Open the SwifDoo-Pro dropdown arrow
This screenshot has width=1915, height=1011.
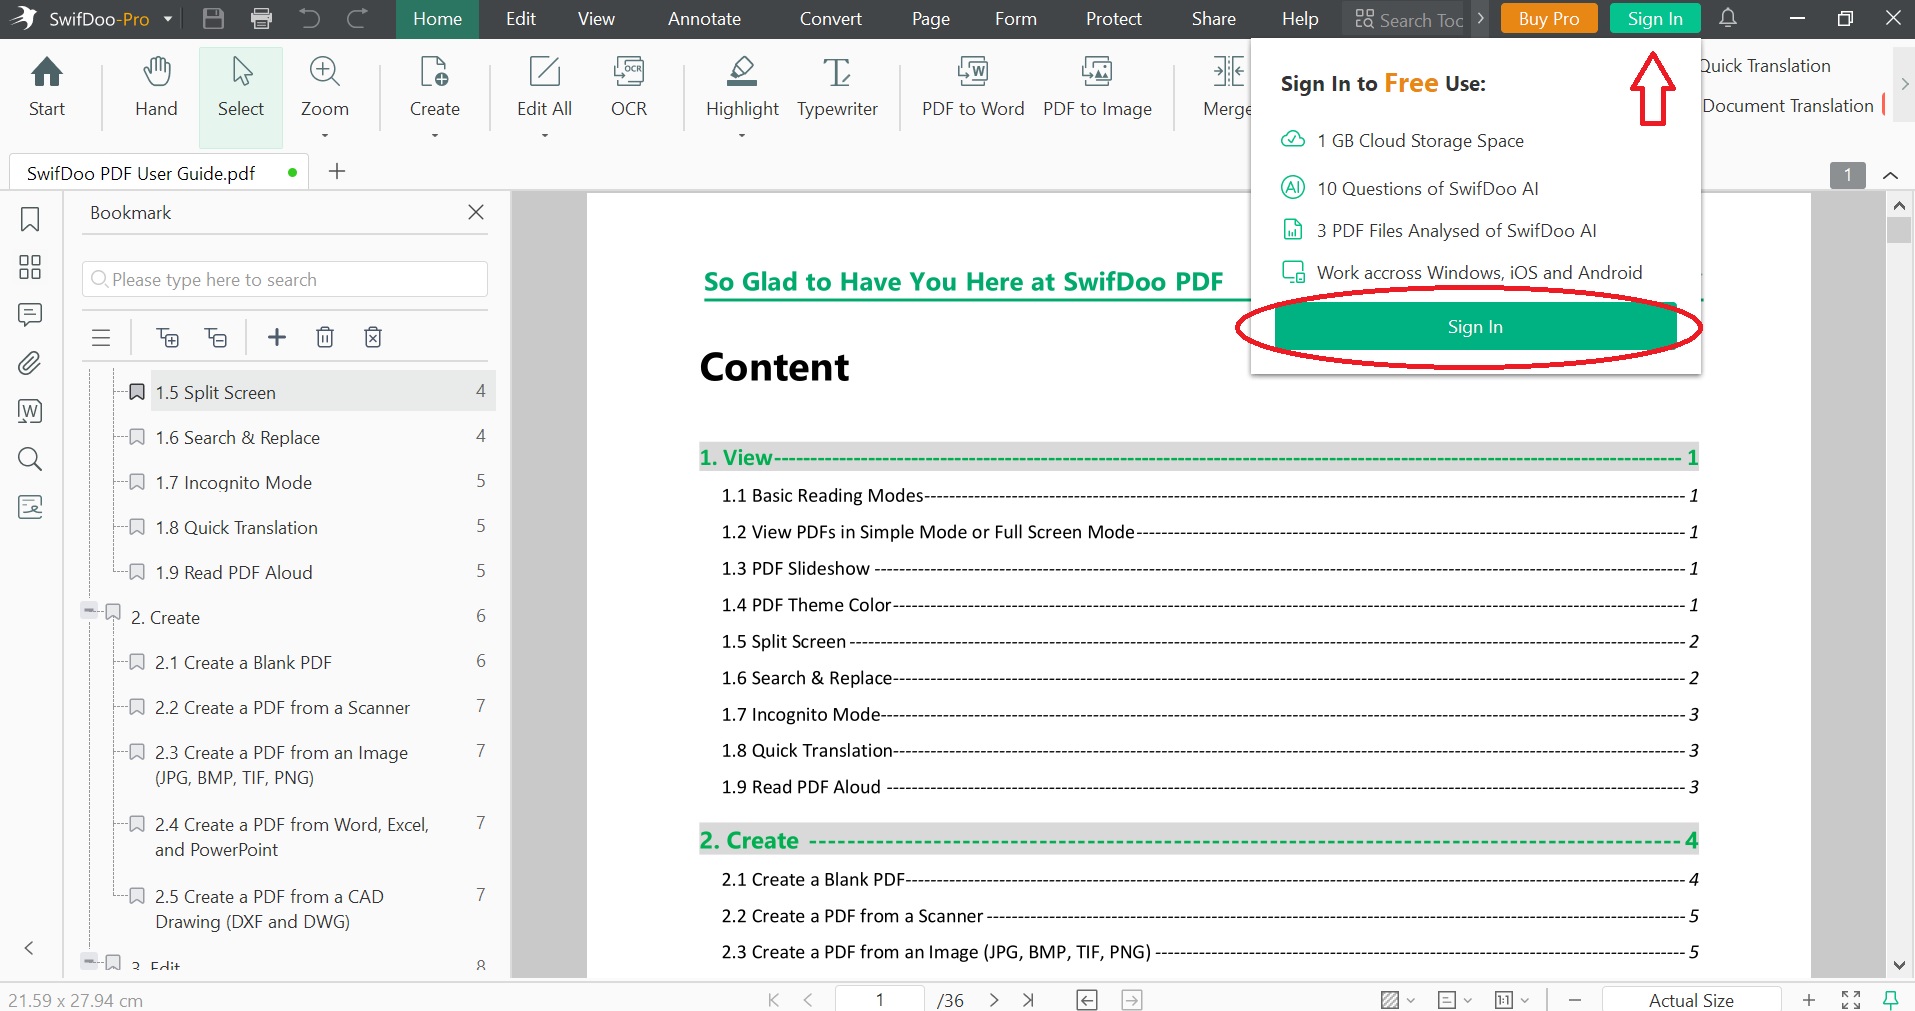pyautogui.click(x=168, y=19)
